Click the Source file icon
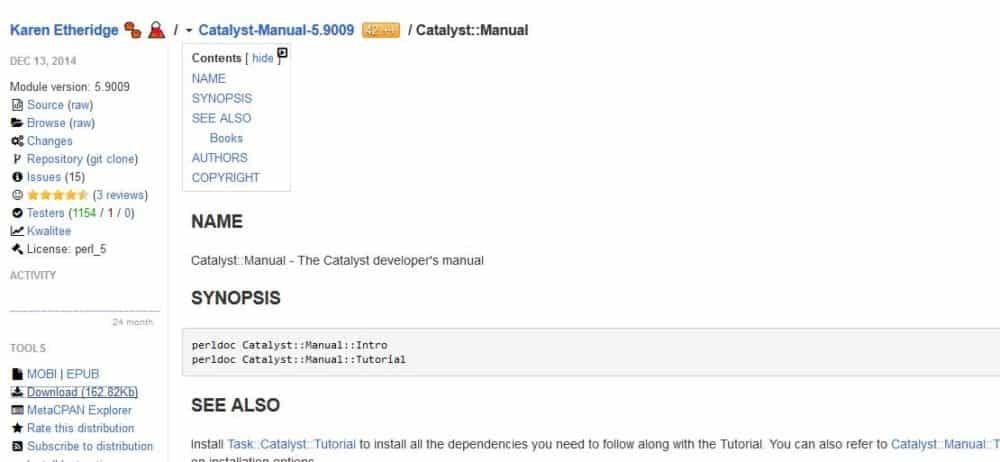 17,105
